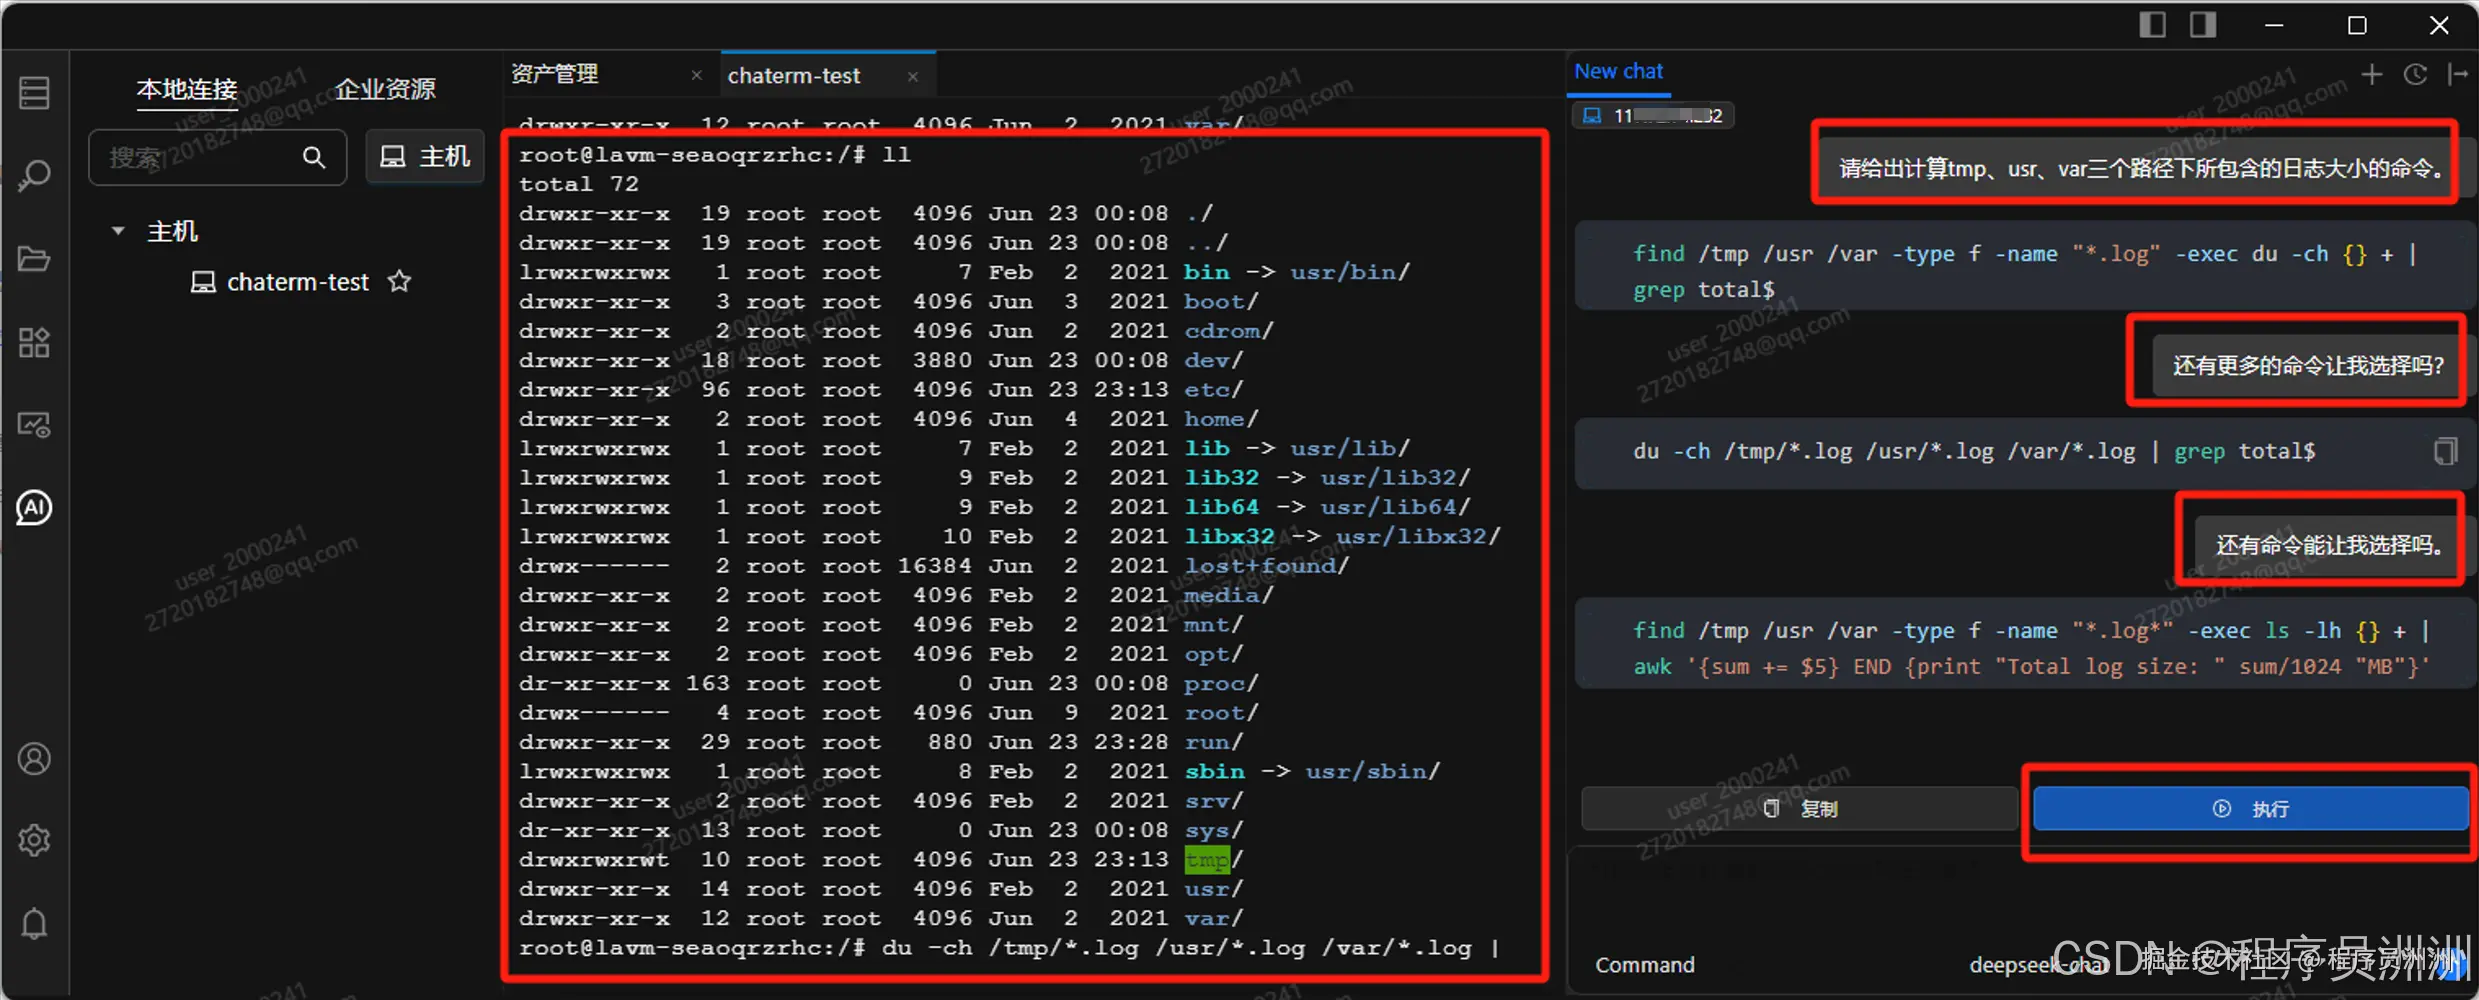Open the extensions grid icon in the sidebar

[34, 342]
